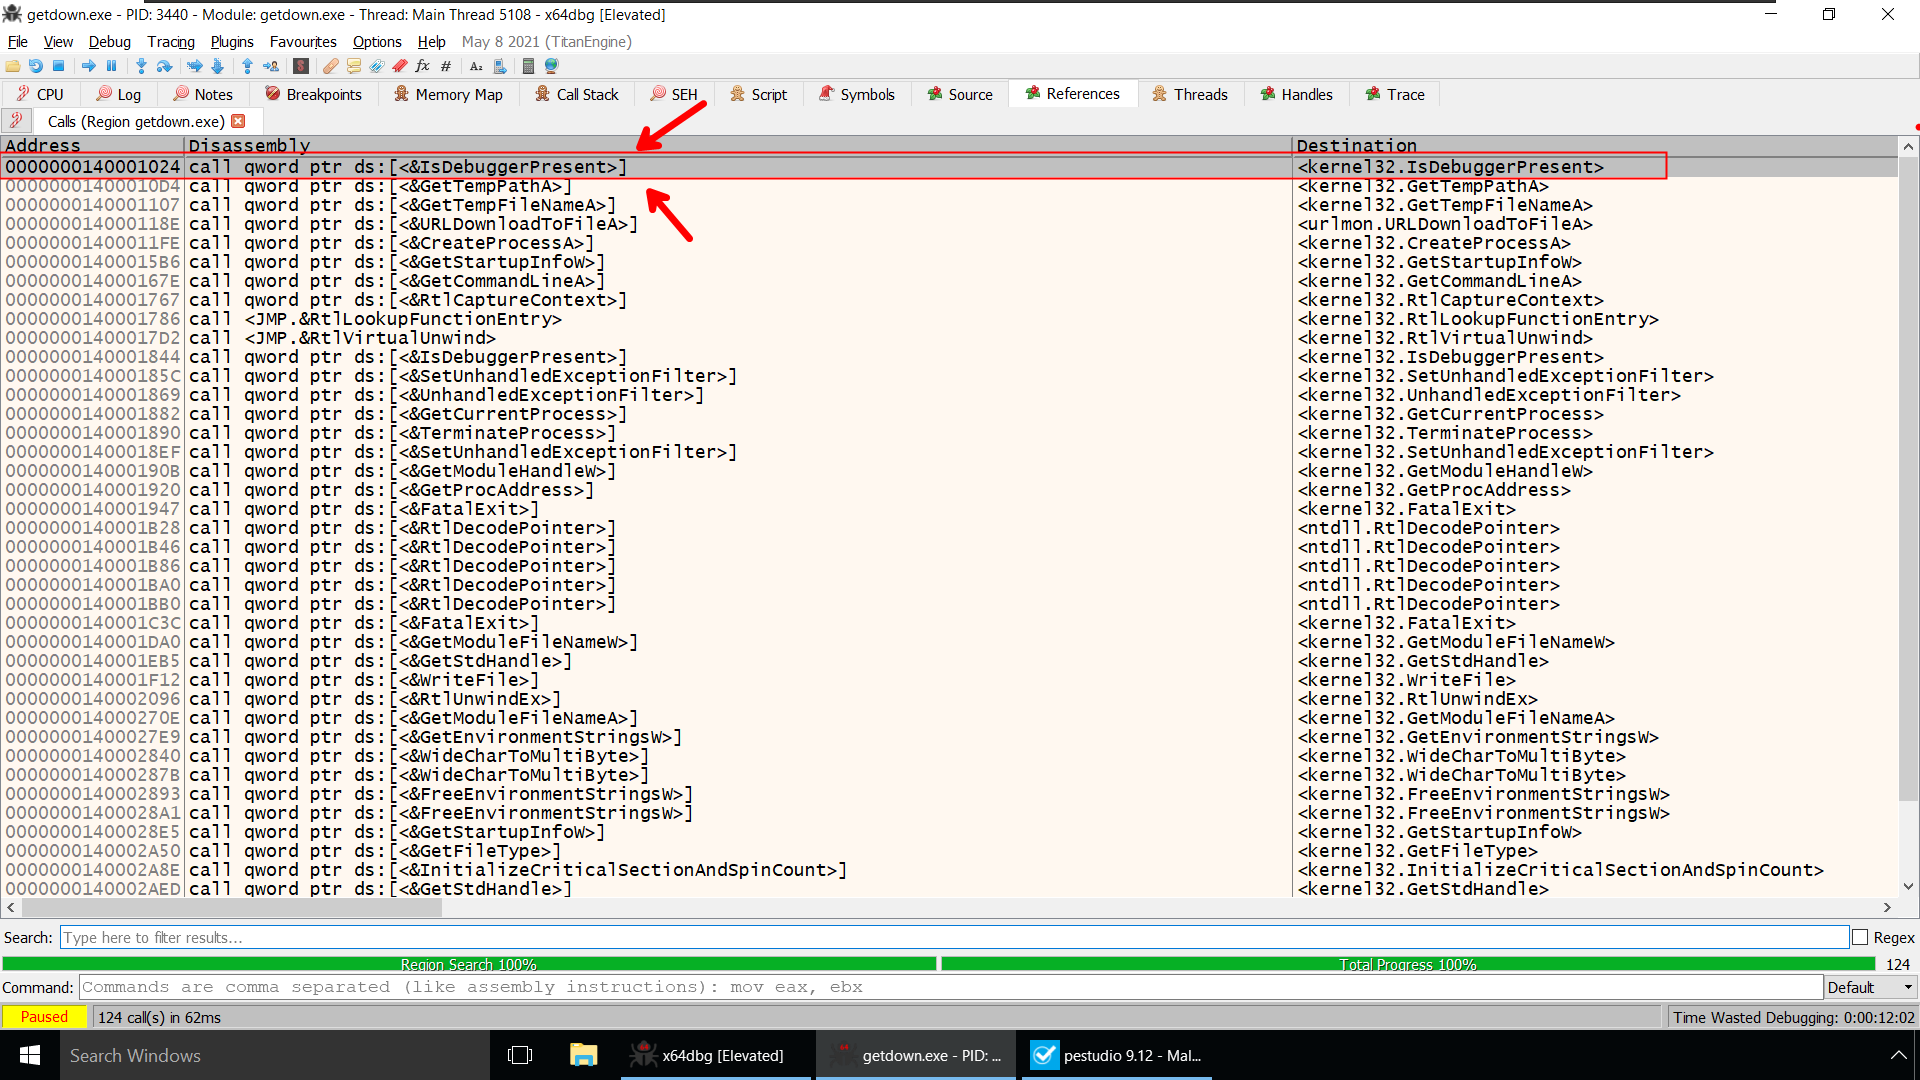Enable the Regex checkbox
Image resolution: width=1920 pixels, height=1080 pixels.
point(1860,937)
